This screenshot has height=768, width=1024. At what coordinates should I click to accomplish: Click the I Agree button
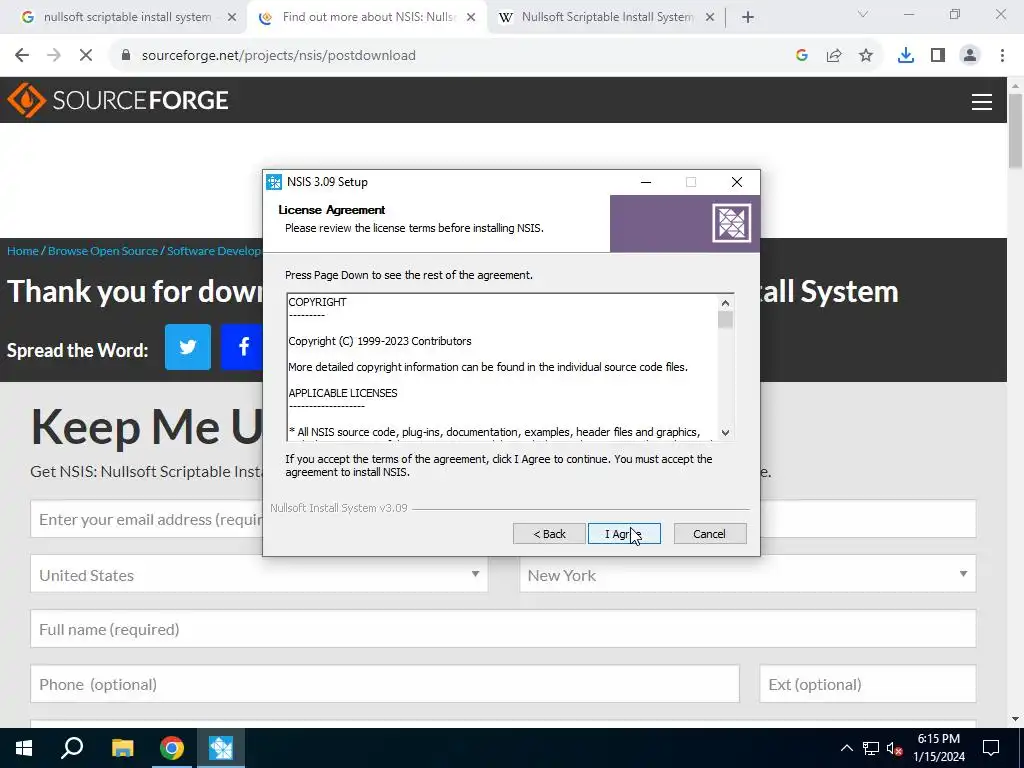pos(624,534)
